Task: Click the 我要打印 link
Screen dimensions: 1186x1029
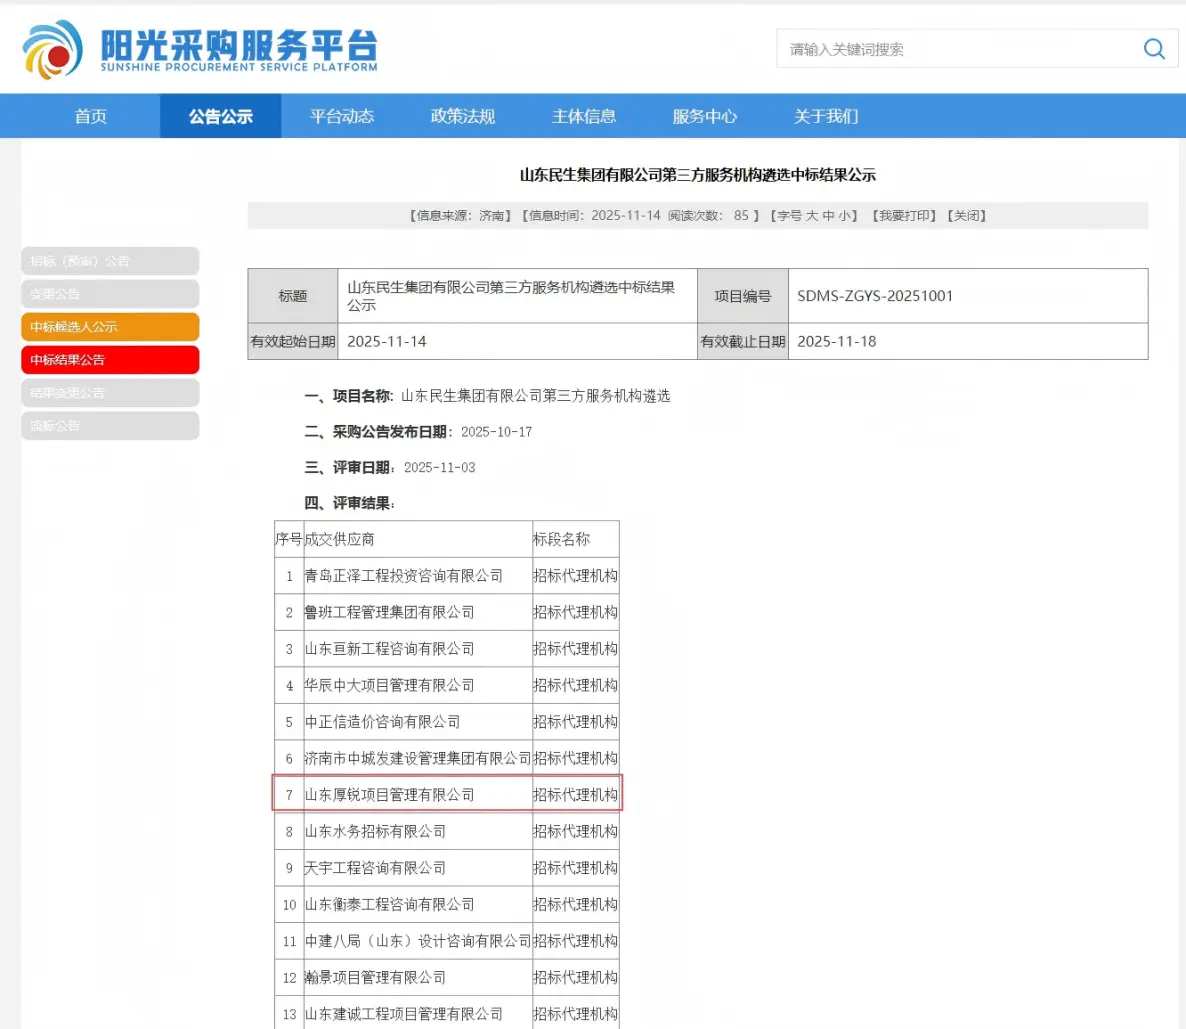Action: [904, 216]
